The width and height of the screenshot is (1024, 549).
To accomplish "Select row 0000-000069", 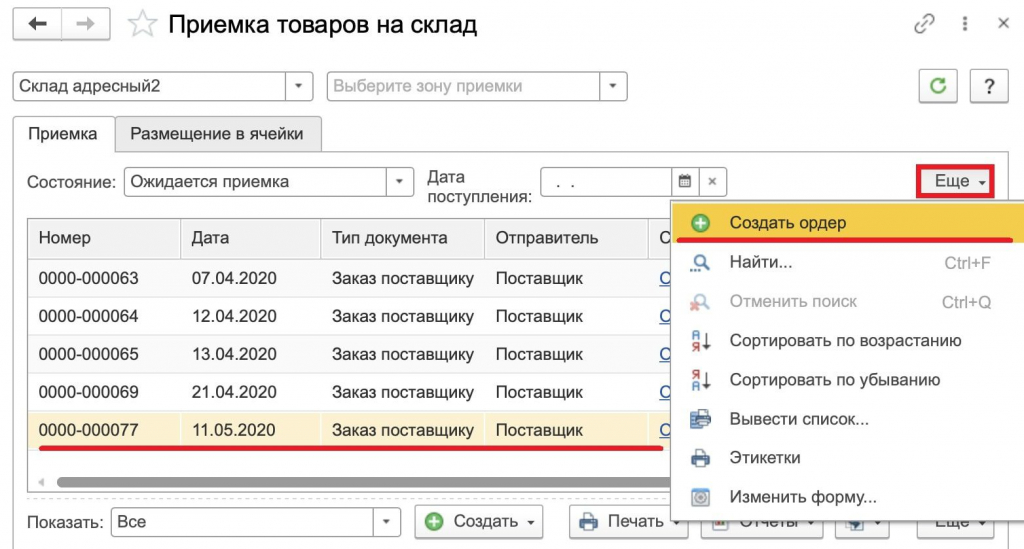I will 349,392.
